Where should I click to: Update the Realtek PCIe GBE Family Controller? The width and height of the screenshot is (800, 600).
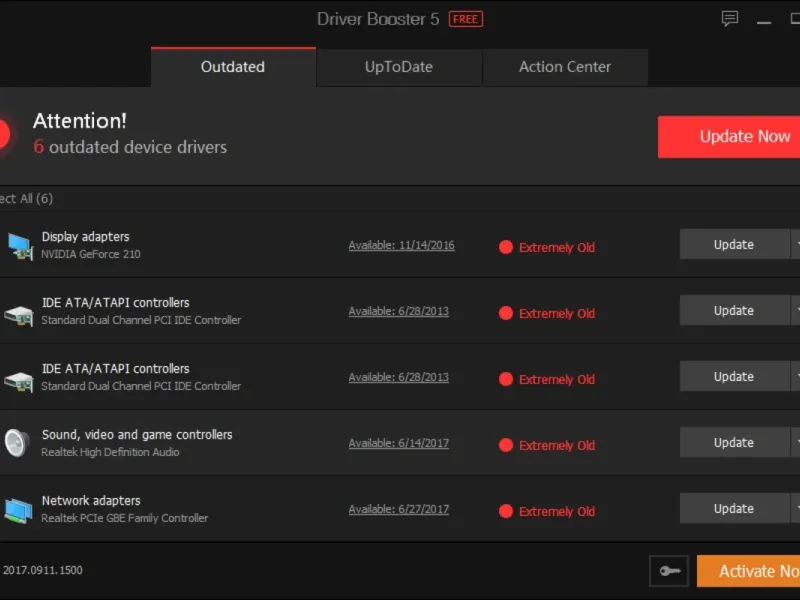click(734, 509)
